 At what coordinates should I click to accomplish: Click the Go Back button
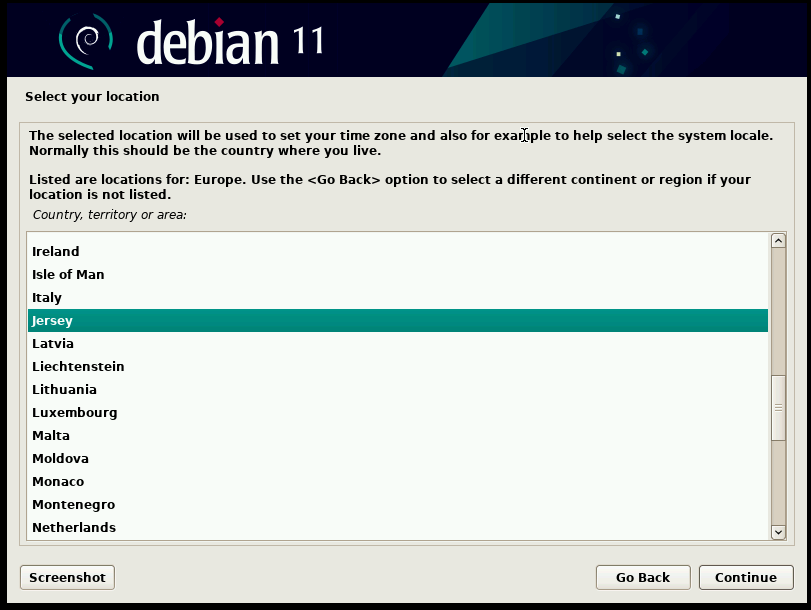click(643, 577)
